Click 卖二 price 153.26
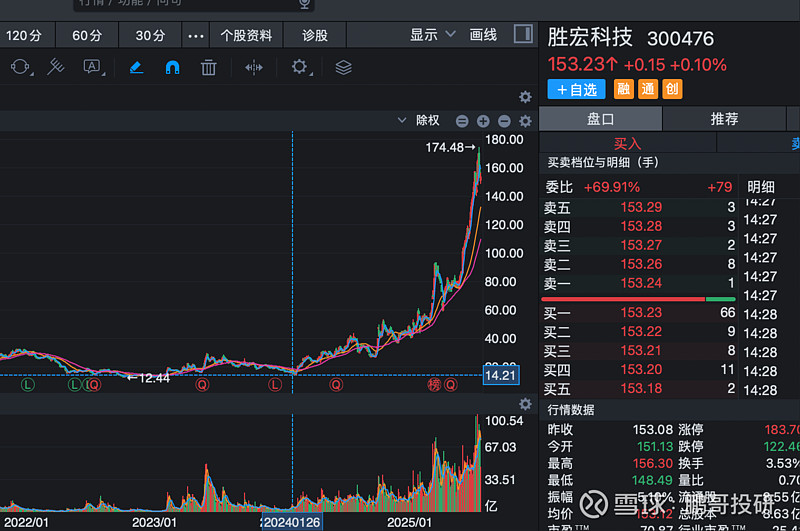 (x=641, y=264)
